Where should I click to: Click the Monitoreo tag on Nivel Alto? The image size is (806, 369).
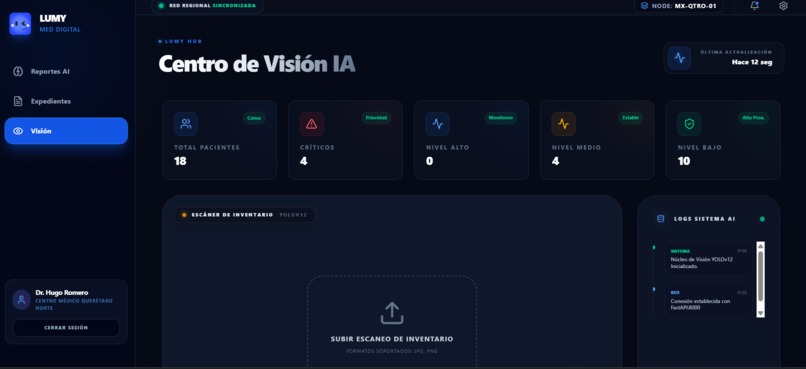pyautogui.click(x=501, y=118)
